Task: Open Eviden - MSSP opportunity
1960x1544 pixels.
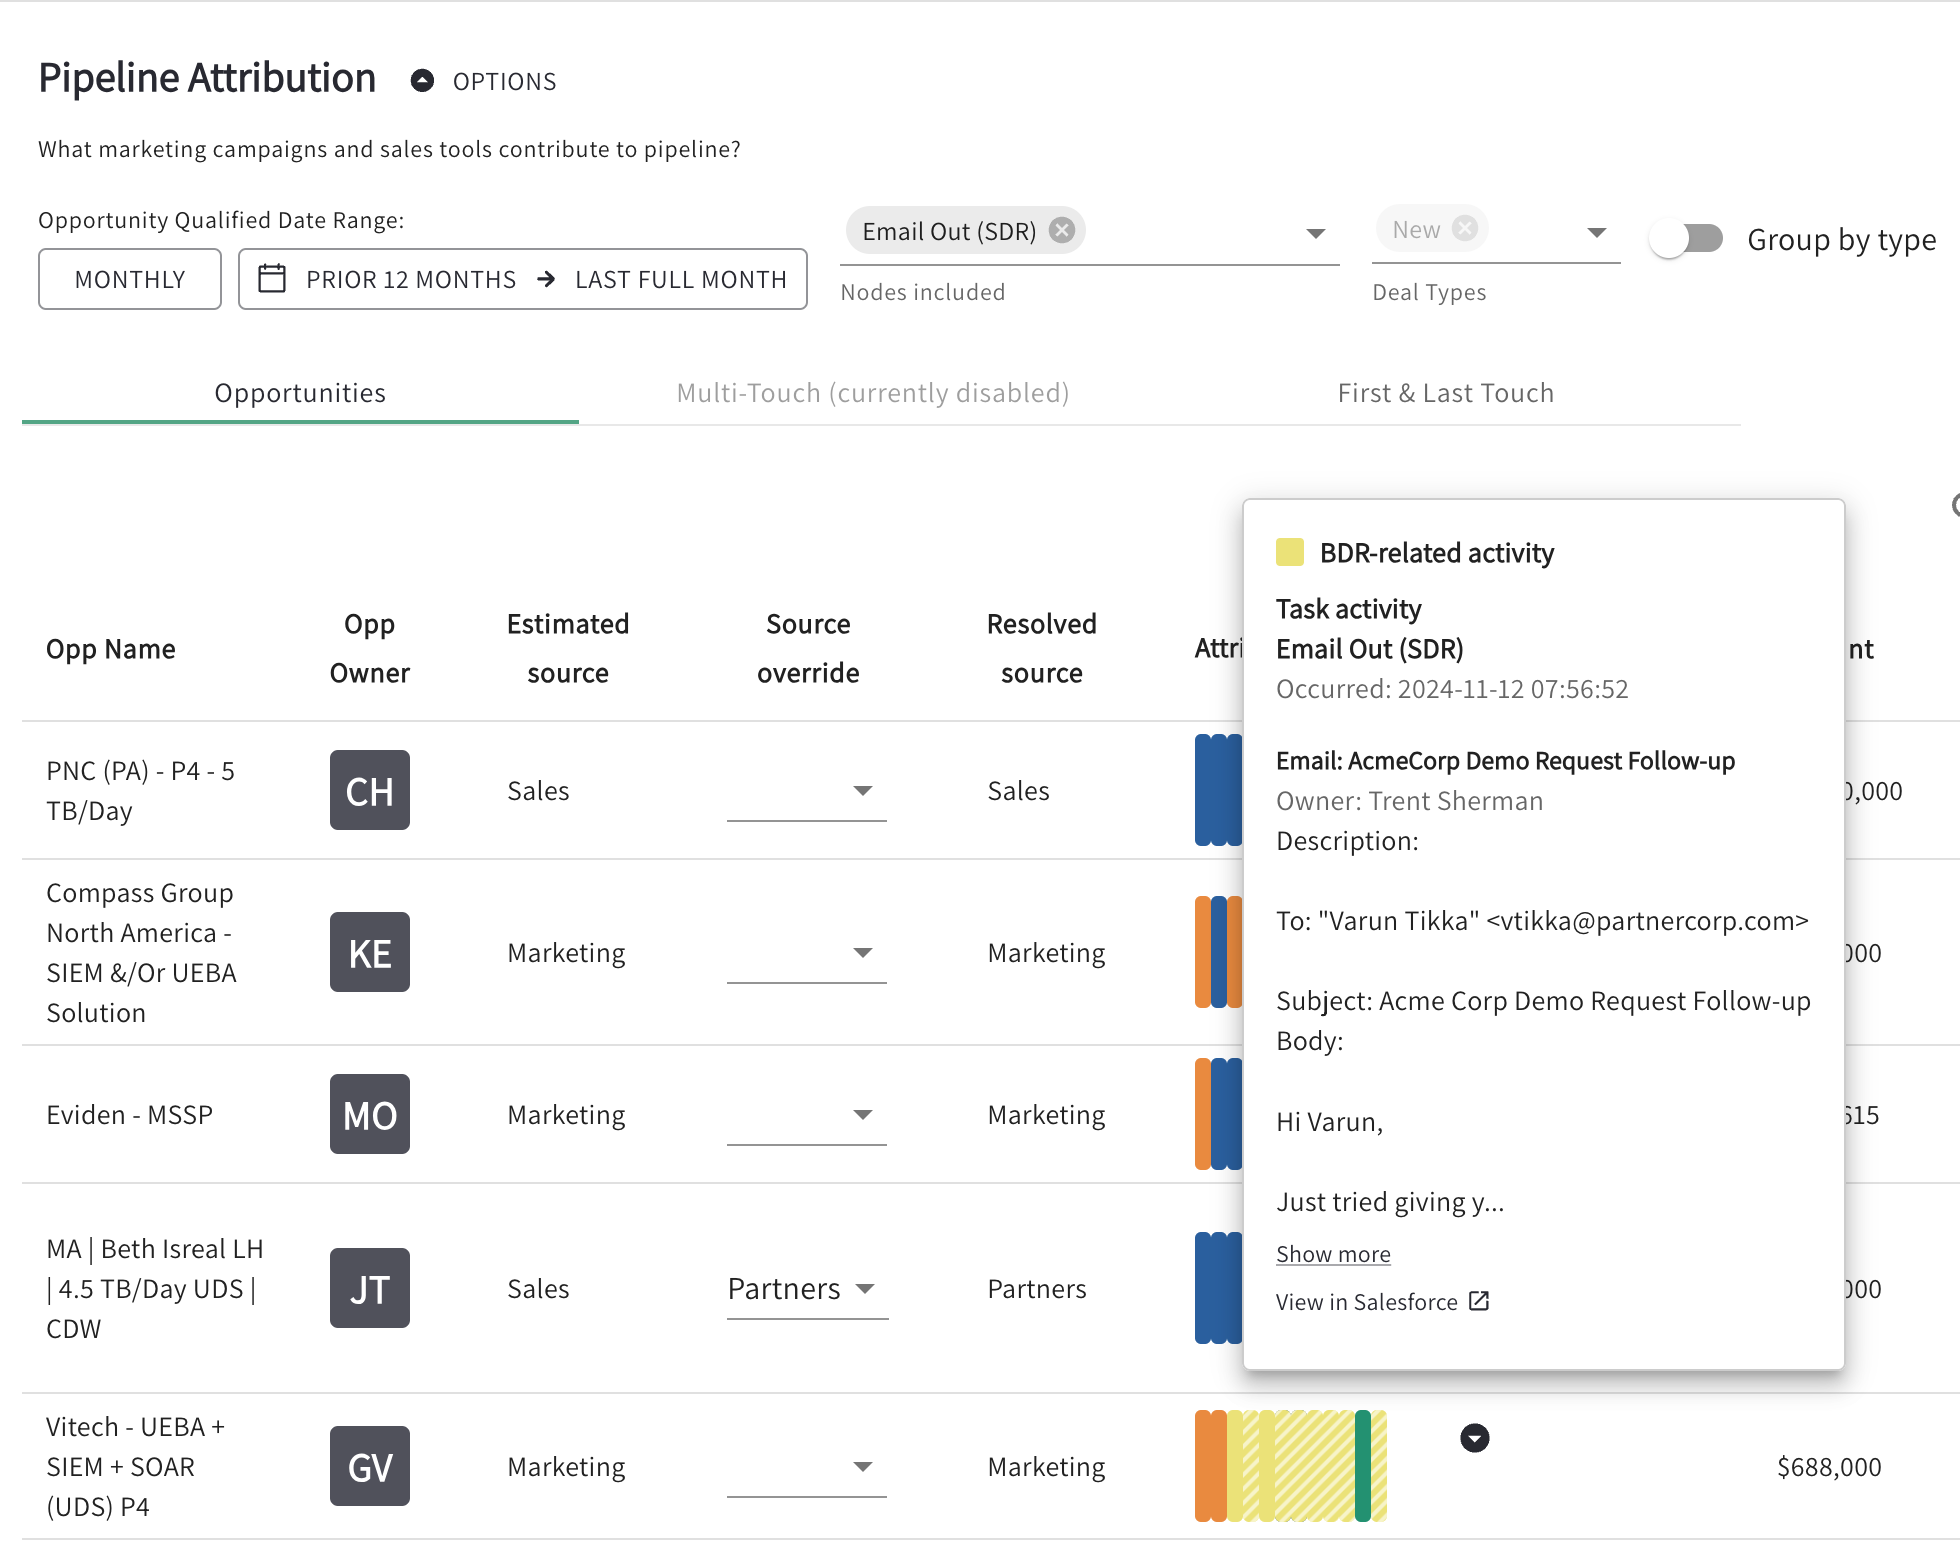Action: [x=130, y=1115]
